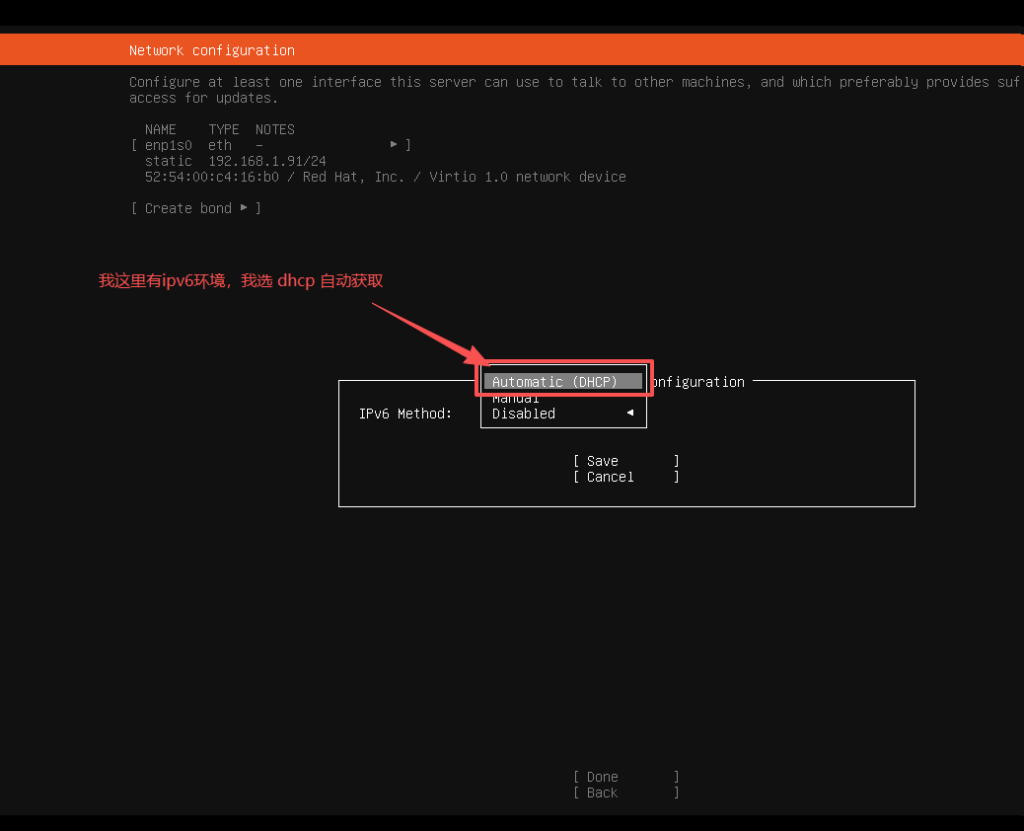Choose Disabled for the IPv6 Method
1024x831 pixels.
523,413
